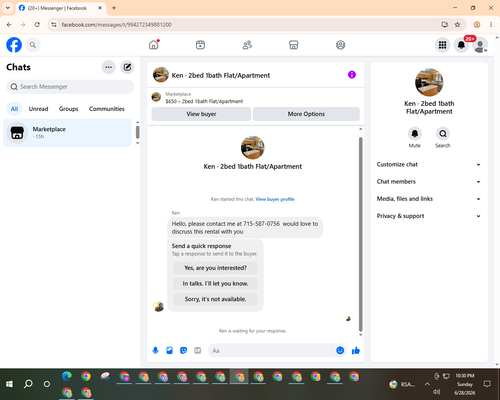Record a voice clip with microphone icon

(x=155, y=350)
